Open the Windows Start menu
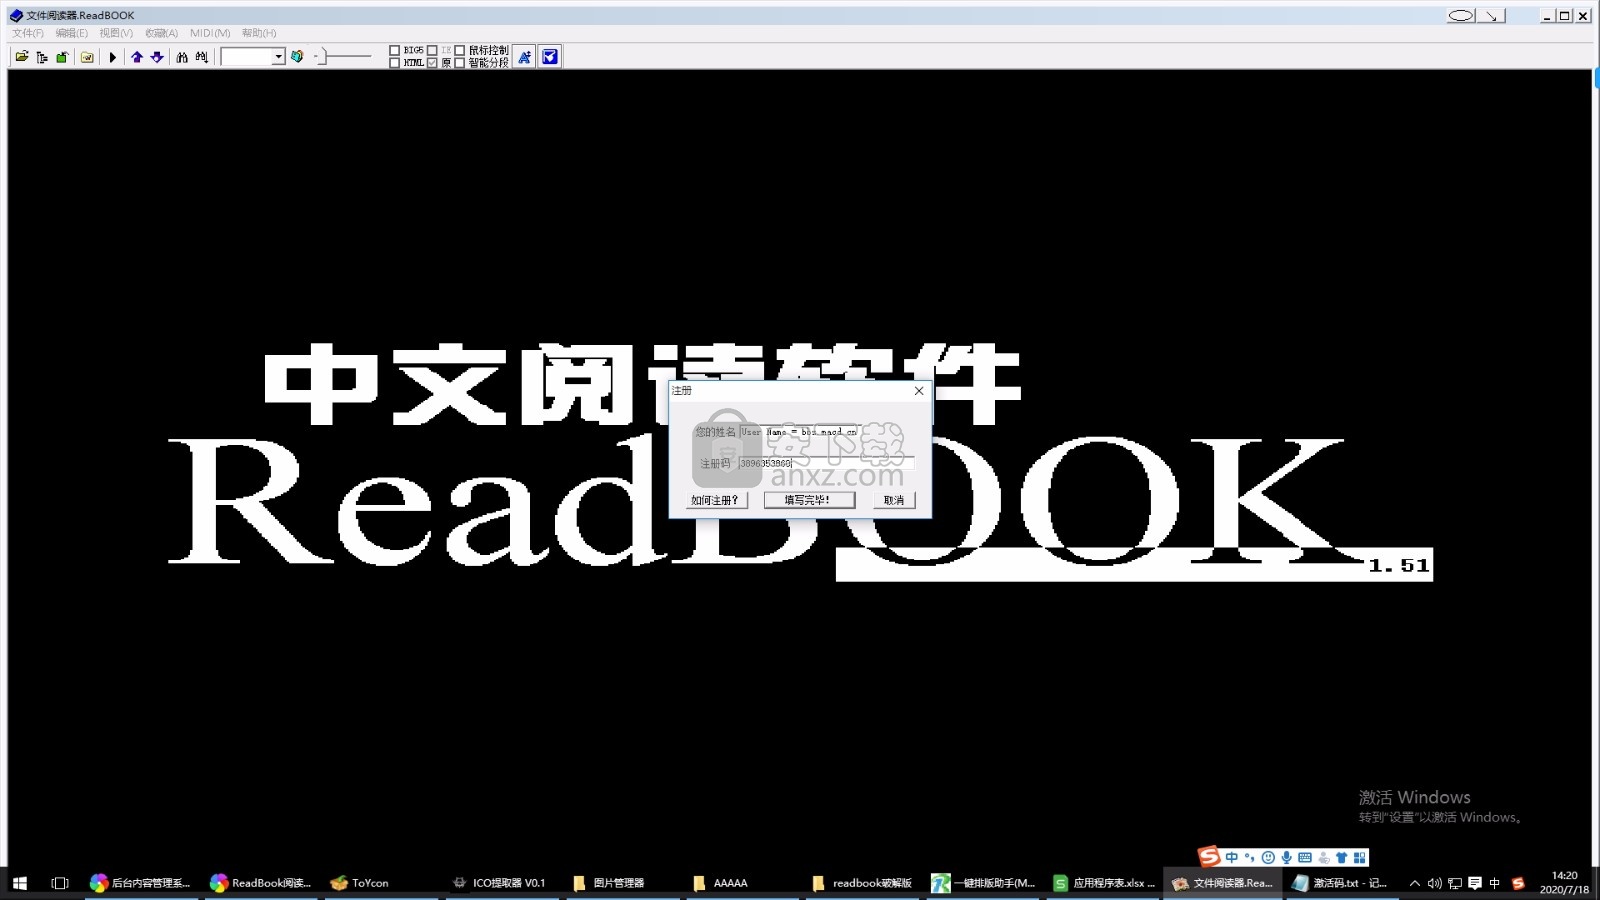1600x900 pixels. tap(20, 883)
